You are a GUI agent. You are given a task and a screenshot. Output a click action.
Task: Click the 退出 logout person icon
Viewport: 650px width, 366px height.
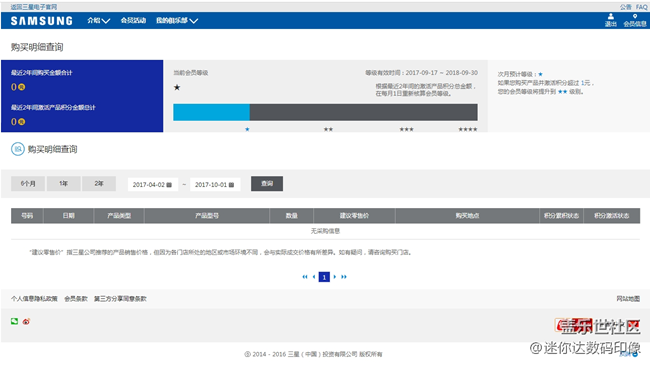611,17
